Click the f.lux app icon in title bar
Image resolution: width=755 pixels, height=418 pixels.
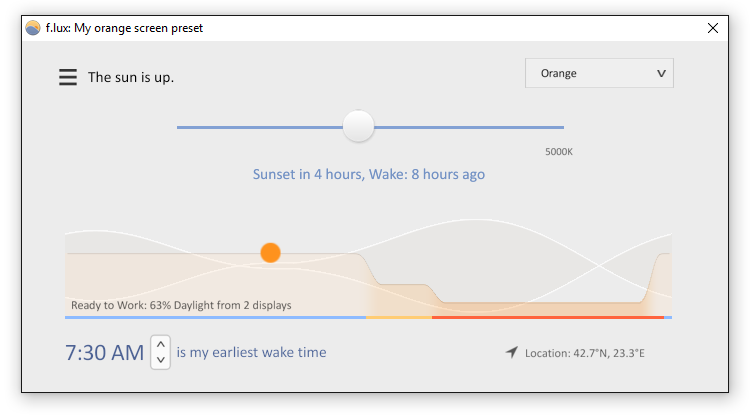pos(33,28)
